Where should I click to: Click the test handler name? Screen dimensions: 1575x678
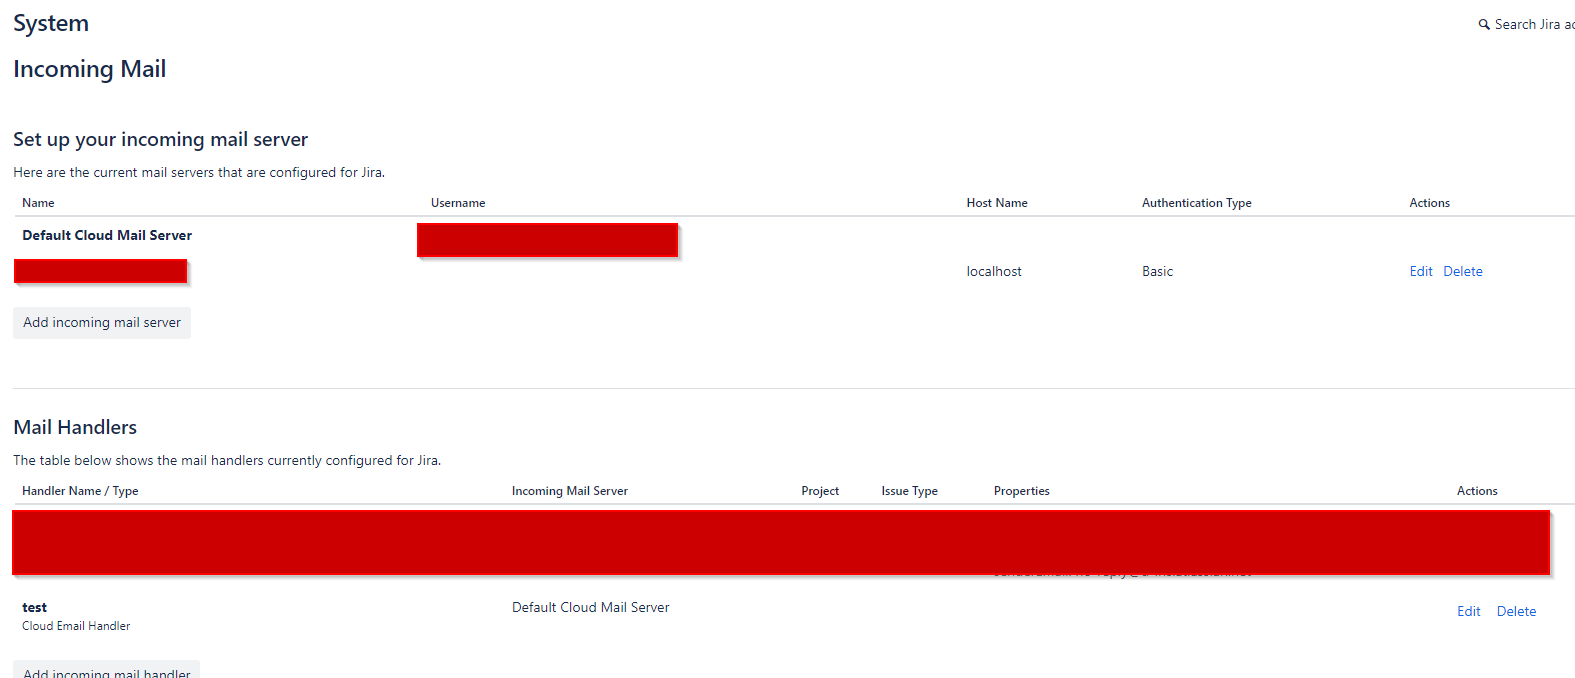point(34,607)
